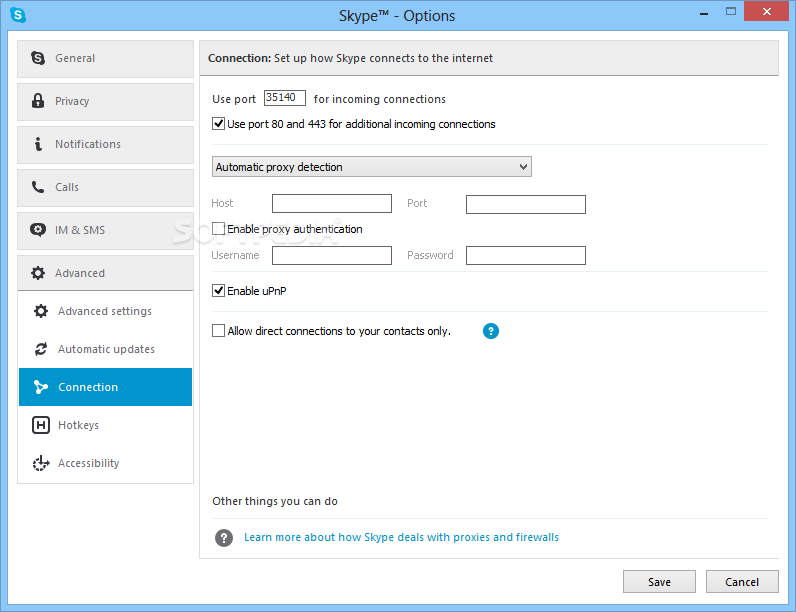Collapse the Advanced section header
Image resolution: width=796 pixels, height=612 pixels.
(106, 274)
